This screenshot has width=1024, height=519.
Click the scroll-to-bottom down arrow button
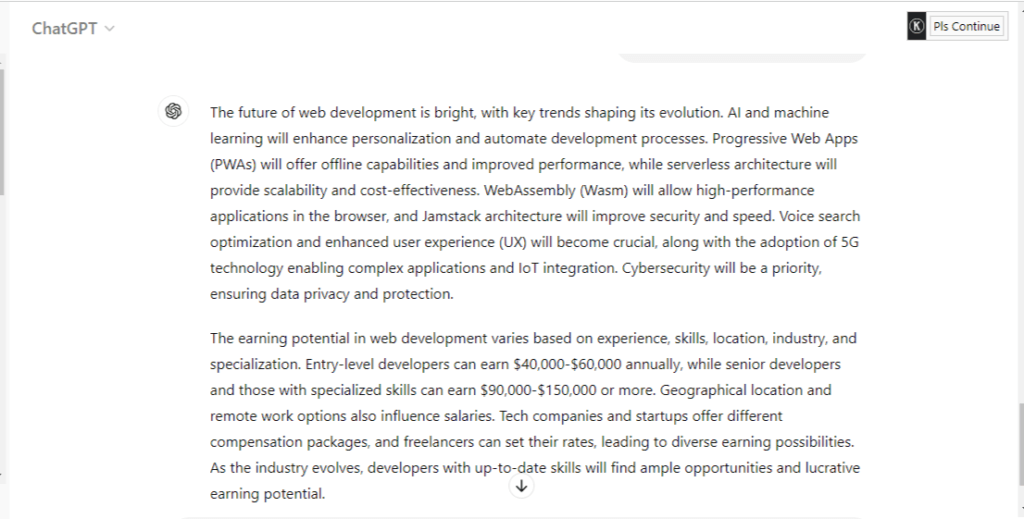click(521, 486)
